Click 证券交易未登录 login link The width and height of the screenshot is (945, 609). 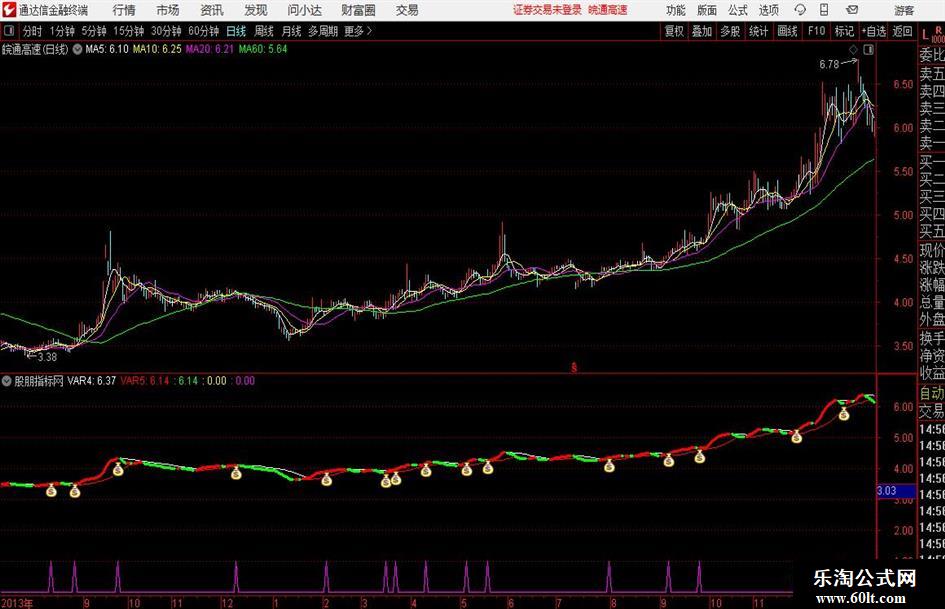(547, 10)
